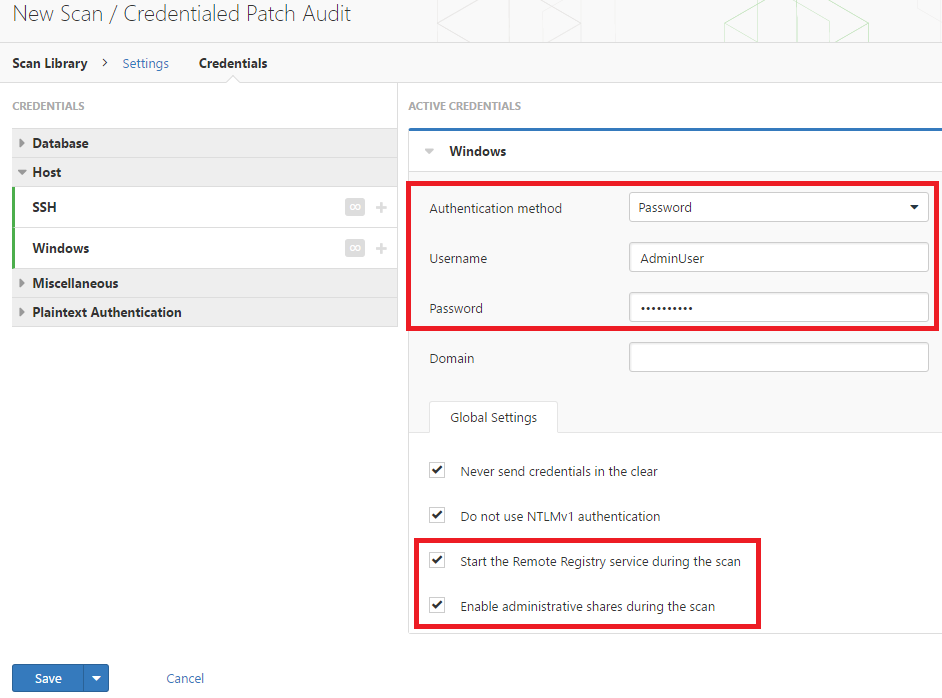Switch to the Settings tab

145,64
